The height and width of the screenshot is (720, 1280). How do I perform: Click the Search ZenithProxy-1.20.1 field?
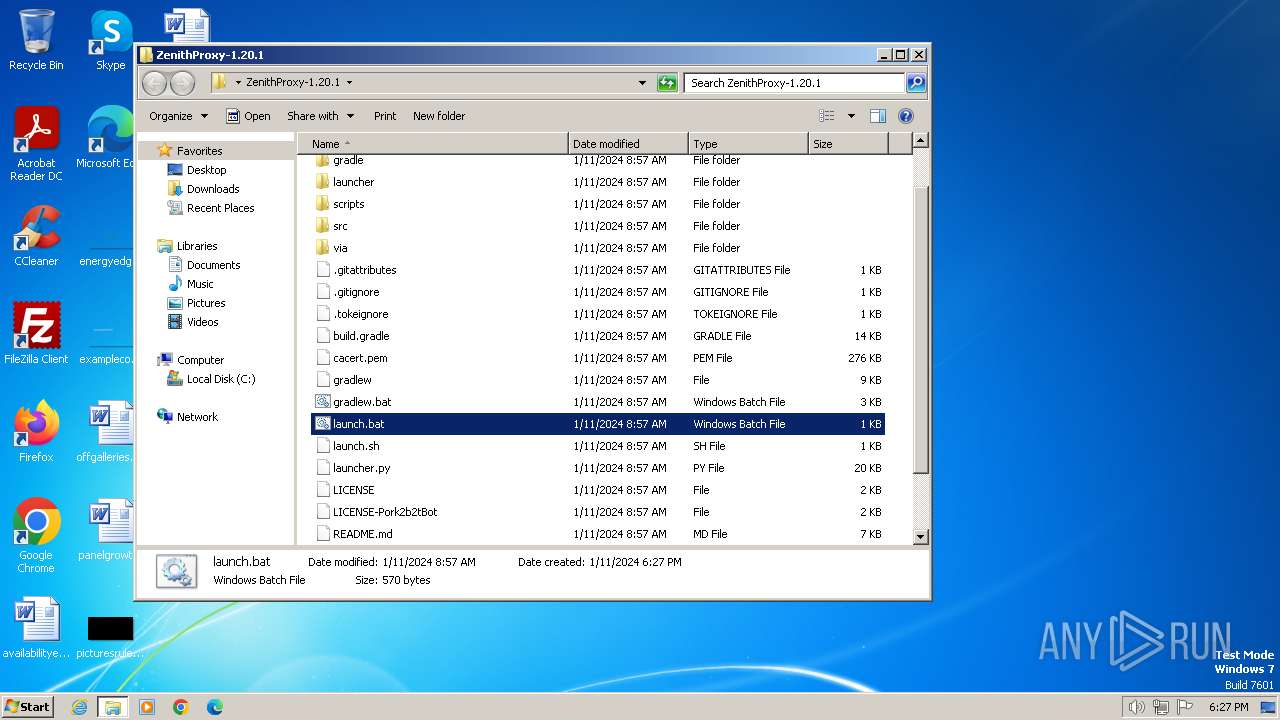796,83
